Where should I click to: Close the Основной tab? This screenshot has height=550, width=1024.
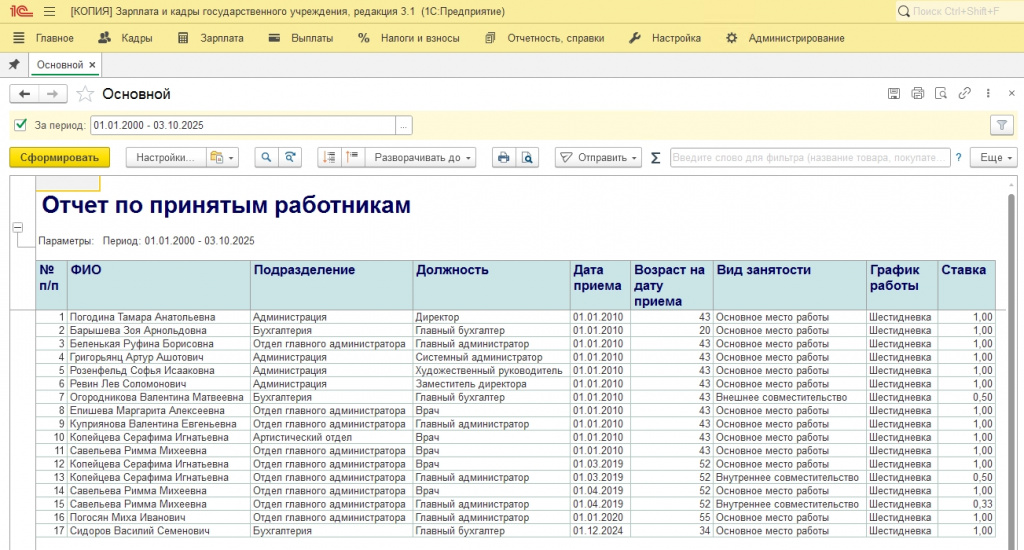click(x=92, y=65)
